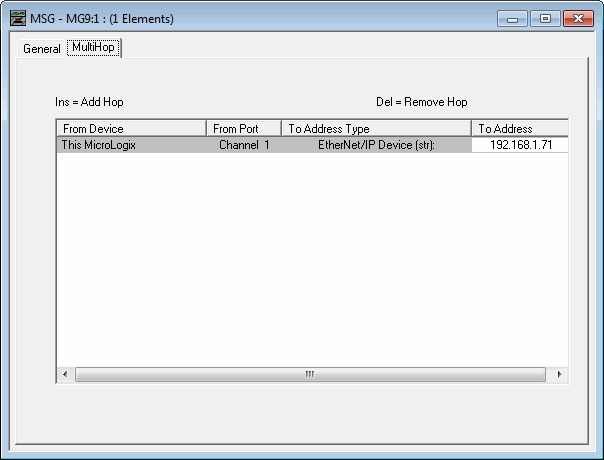
Task: Select the 'This MicroLogix' cell
Action: pos(131,145)
